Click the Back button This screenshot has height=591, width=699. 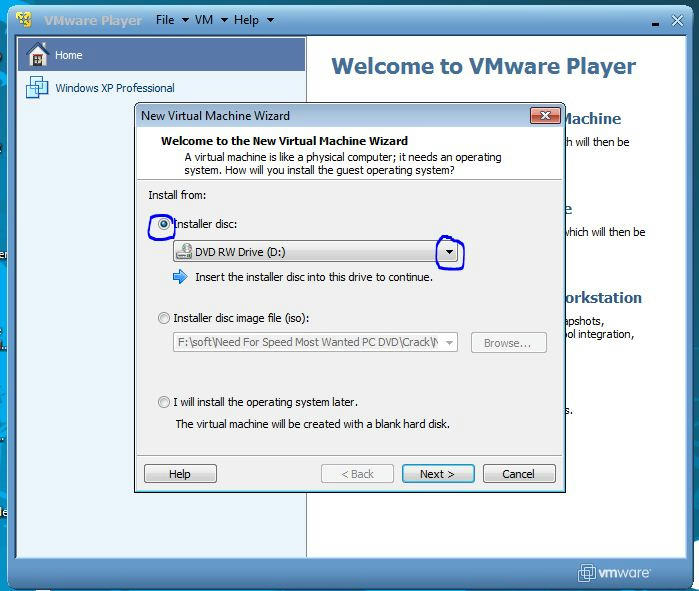coord(357,474)
